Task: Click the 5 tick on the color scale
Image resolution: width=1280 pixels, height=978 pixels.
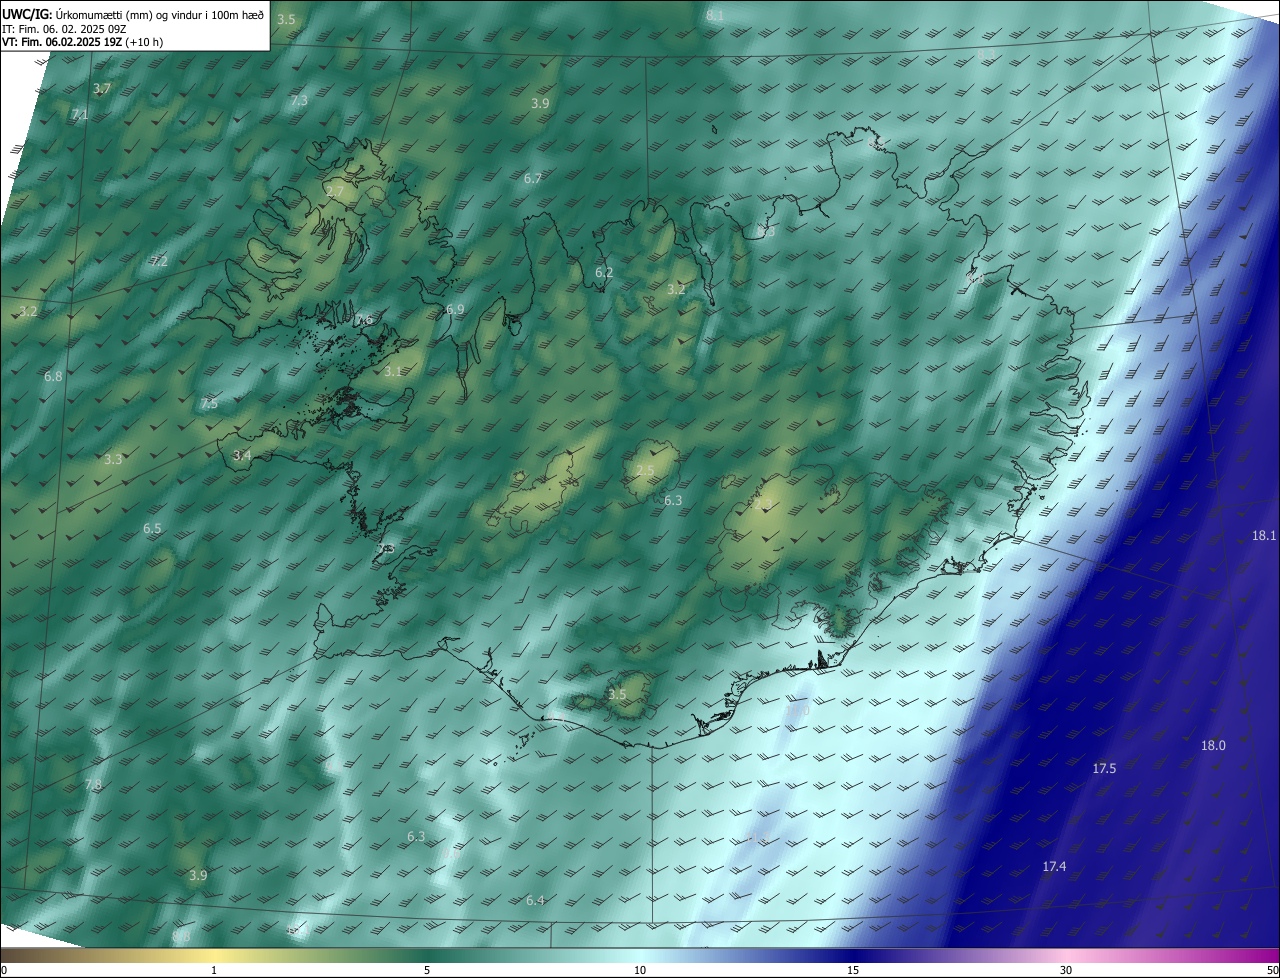Action: (427, 970)
